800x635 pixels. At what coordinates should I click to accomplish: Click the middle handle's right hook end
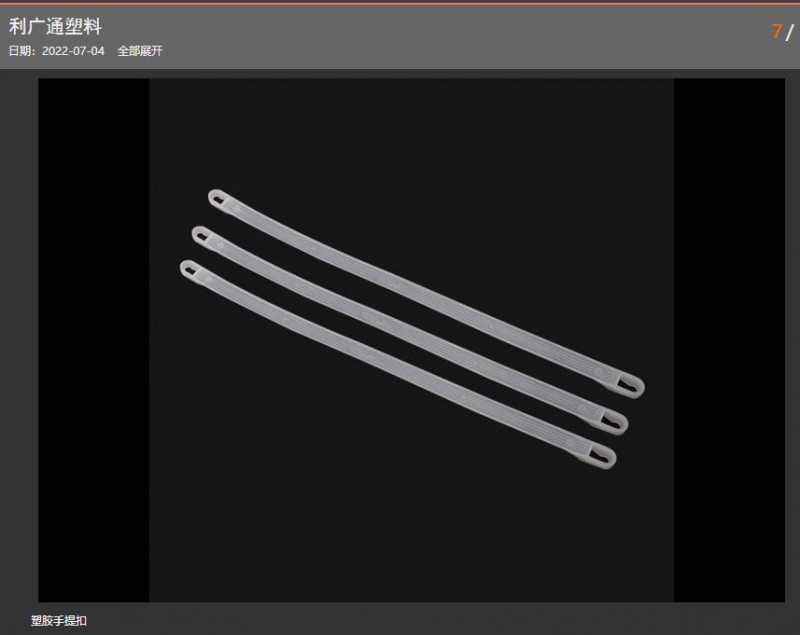(613, 421)
